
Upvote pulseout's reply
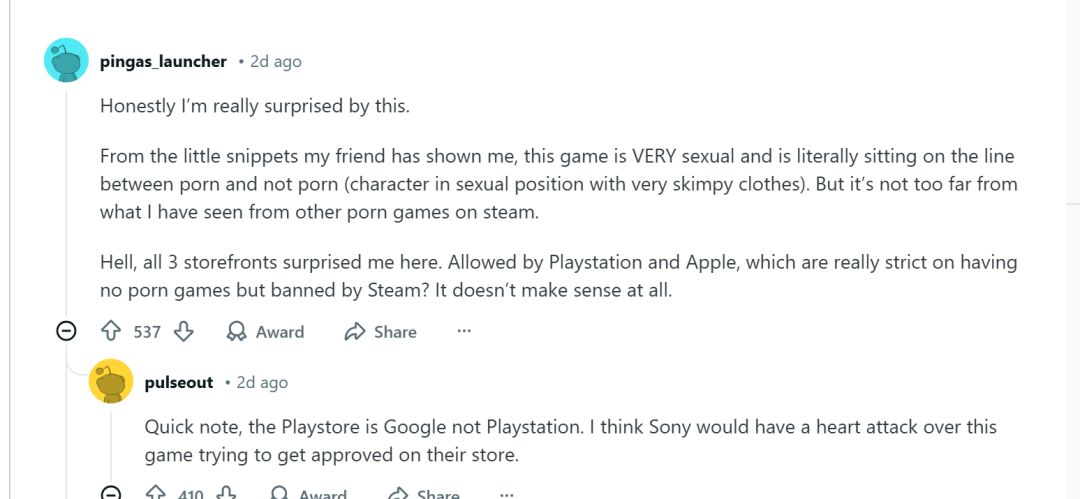(x=155, y=493)
